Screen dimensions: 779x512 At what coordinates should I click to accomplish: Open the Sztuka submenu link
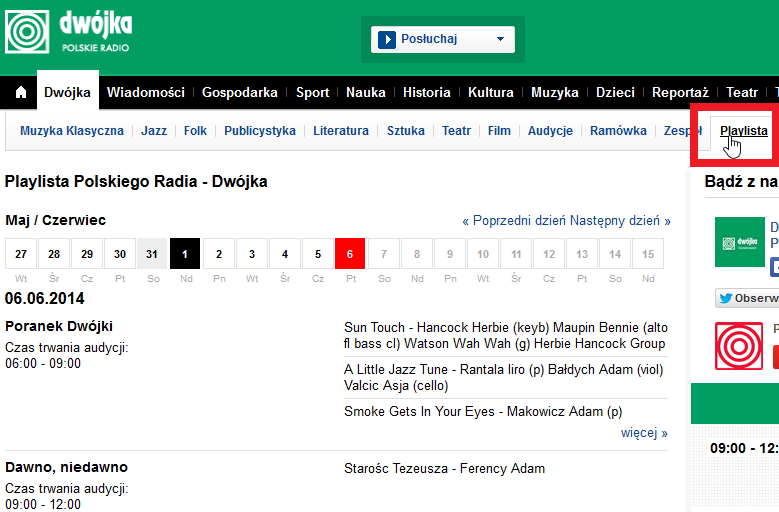pyautogui.click(x=406, y=131)
